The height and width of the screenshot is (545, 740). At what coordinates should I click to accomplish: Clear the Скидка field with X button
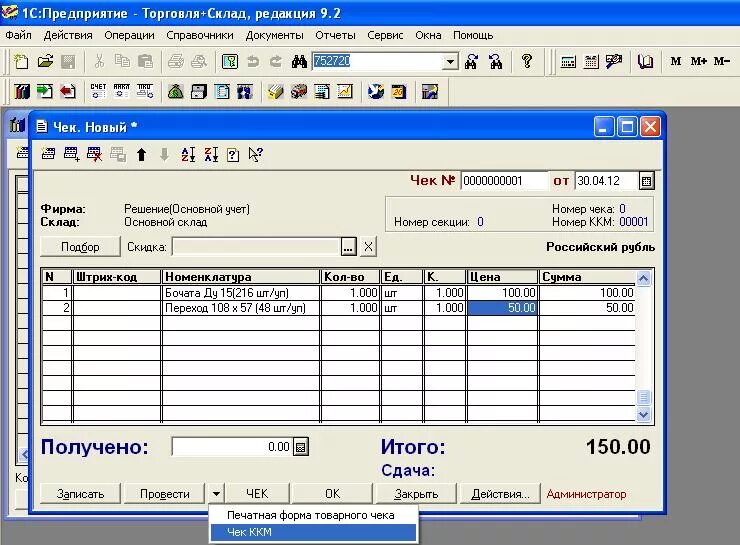click(368, 247)
